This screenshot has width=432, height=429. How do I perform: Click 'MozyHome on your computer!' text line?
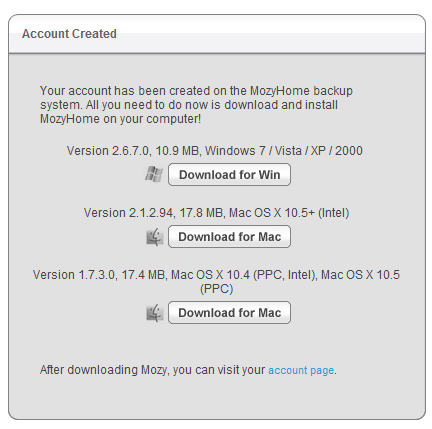click(x=120, y=119)
